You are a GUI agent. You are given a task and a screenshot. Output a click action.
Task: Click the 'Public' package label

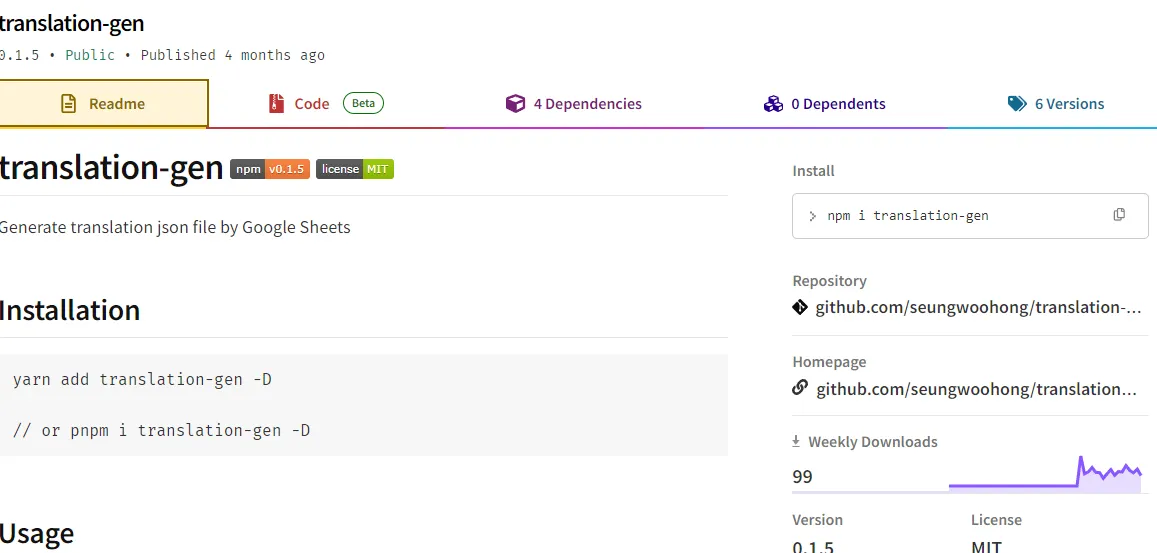[x=90, y=55]
